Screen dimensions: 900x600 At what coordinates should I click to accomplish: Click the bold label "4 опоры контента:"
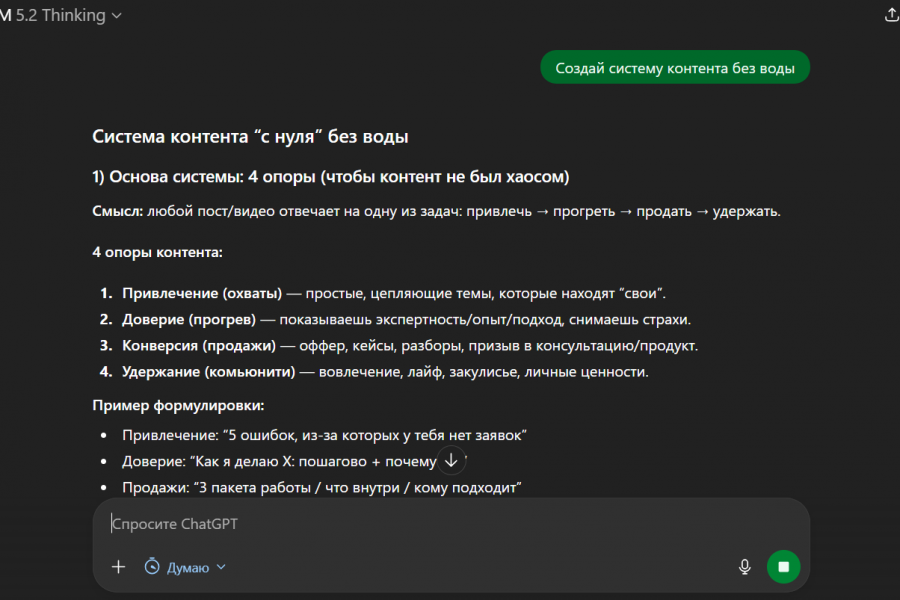(x=157, y=252)
